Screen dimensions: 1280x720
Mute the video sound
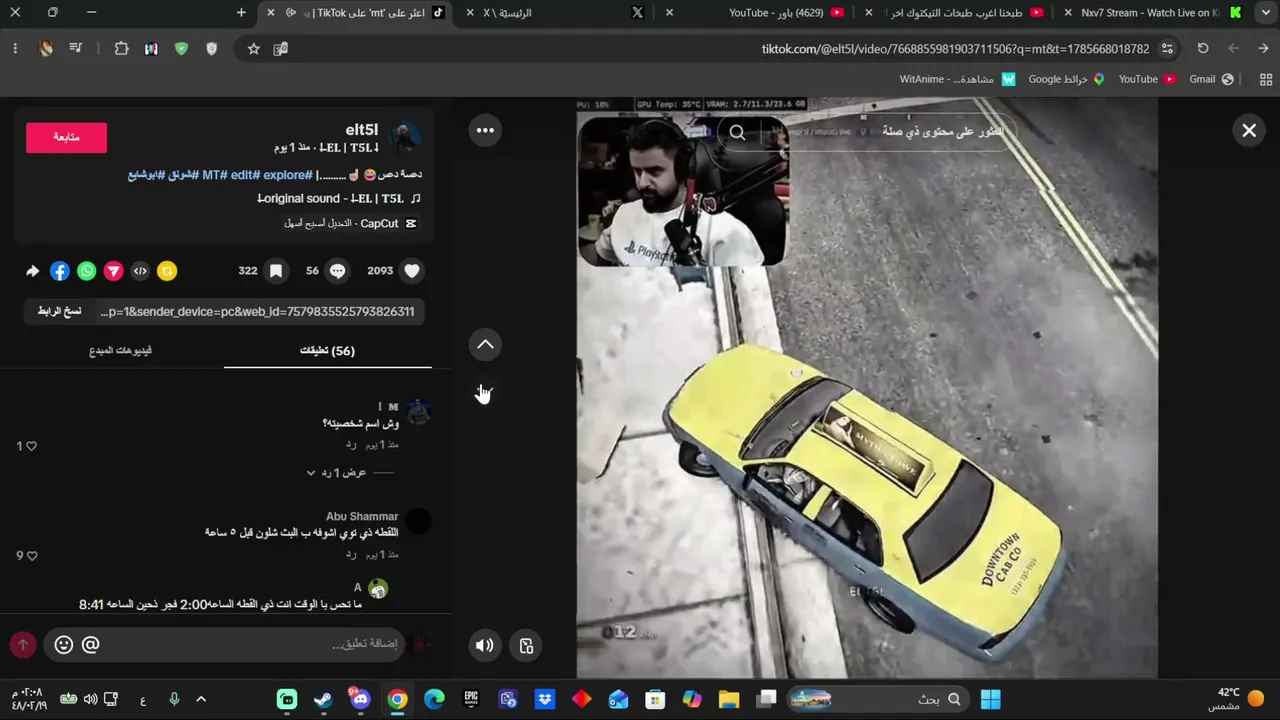pos(485,646)
